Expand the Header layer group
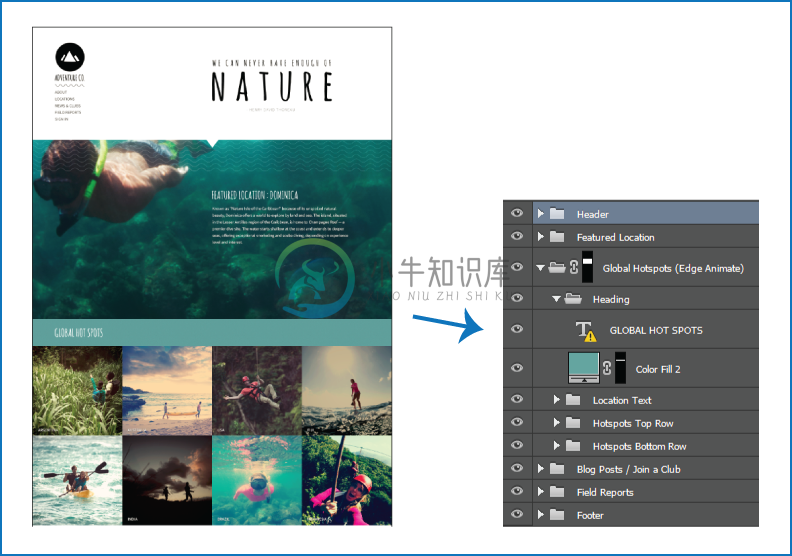This screenshot has width=792, height=556. [x=540, y=214]
